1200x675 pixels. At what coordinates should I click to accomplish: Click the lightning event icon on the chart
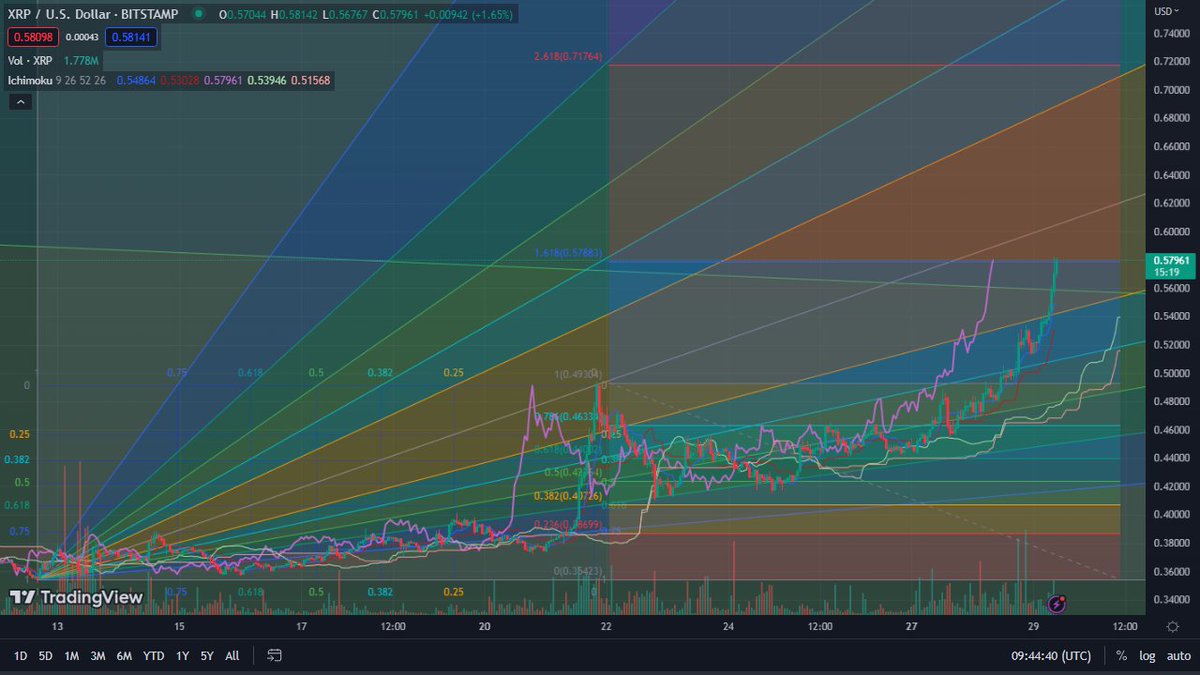(x=1055, y=604)
